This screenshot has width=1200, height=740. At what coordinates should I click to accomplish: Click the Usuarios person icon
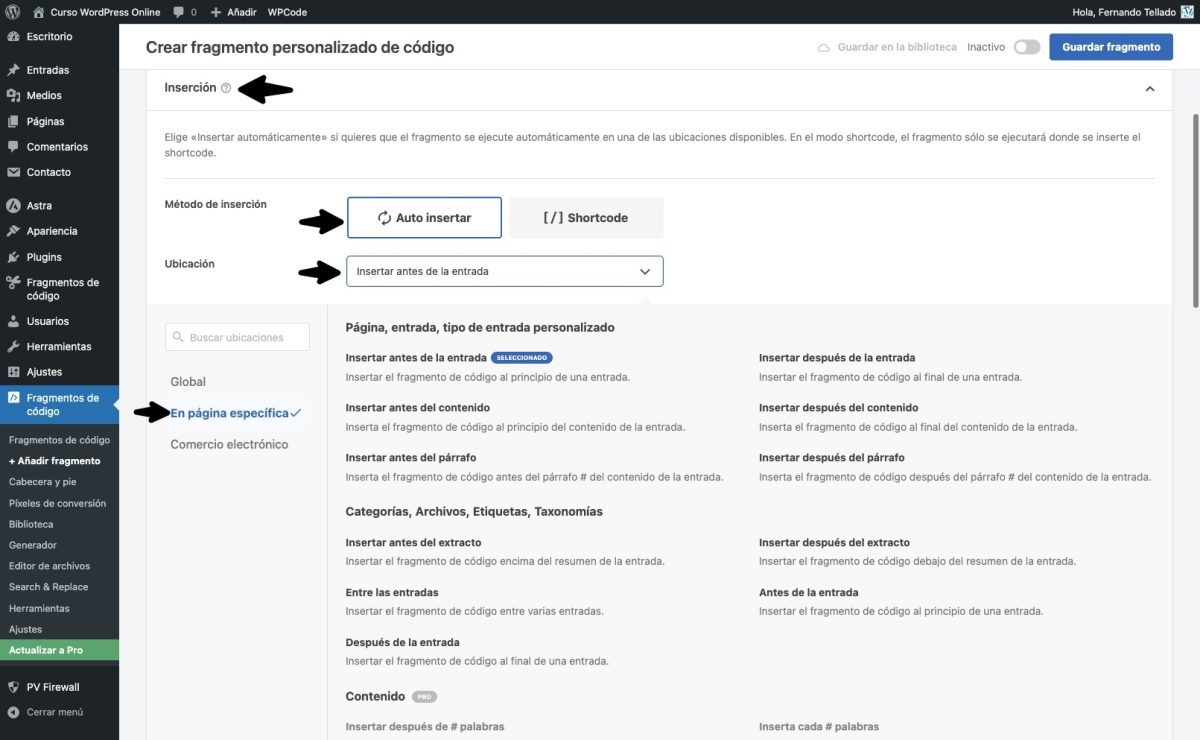pos(13,321)
